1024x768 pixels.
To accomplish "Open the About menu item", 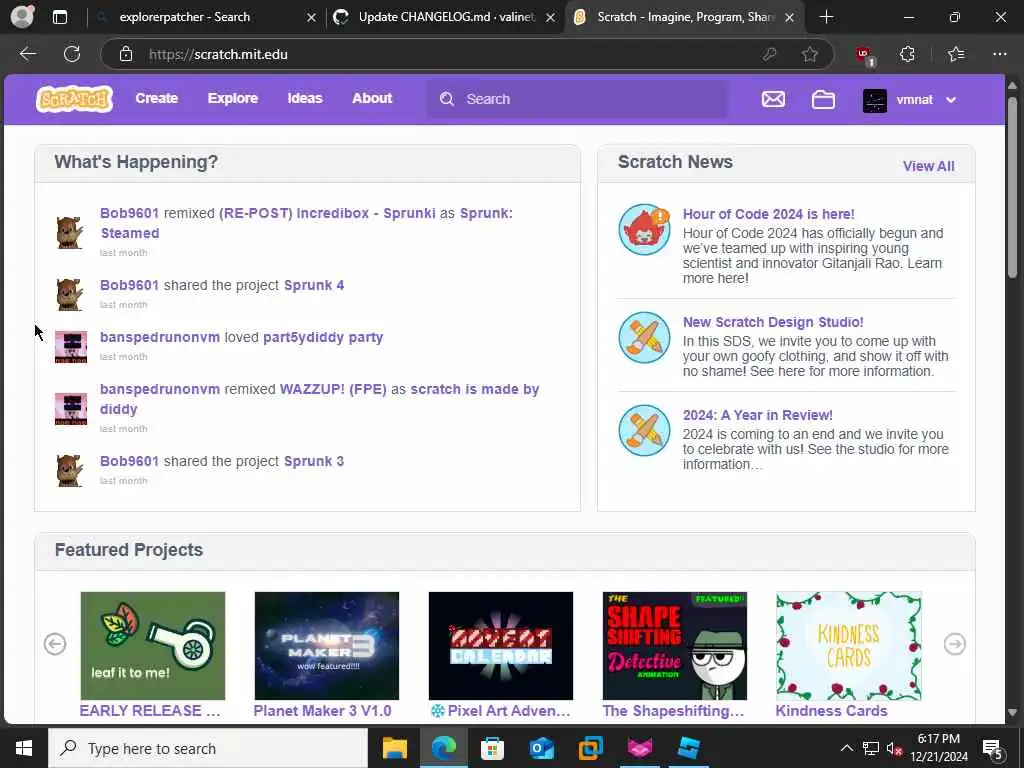I will (x=372, y=99).
